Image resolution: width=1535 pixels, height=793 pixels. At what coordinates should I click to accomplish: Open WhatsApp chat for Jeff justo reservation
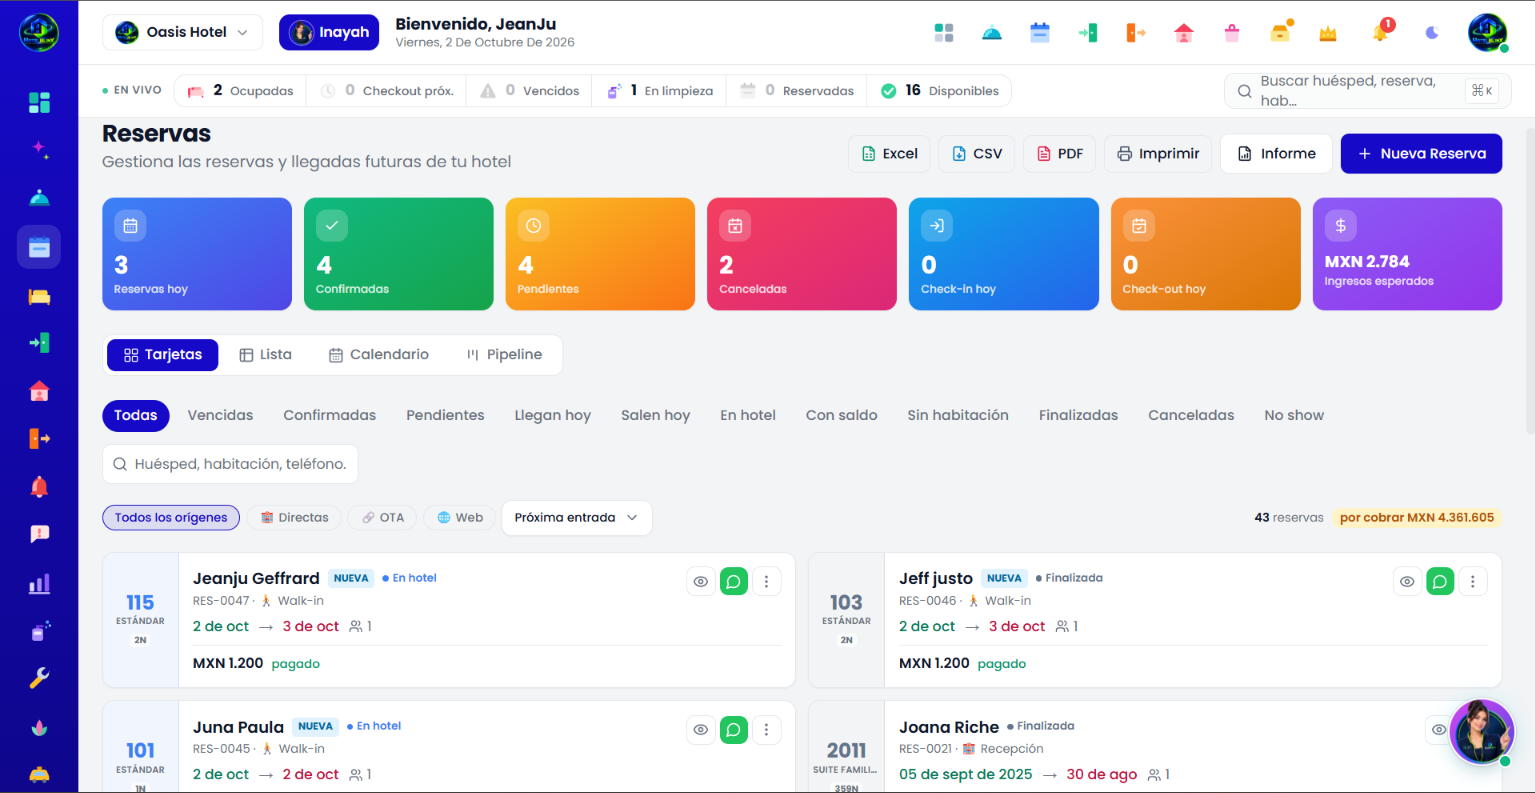pyautogui.click(x=1440, y=581)
